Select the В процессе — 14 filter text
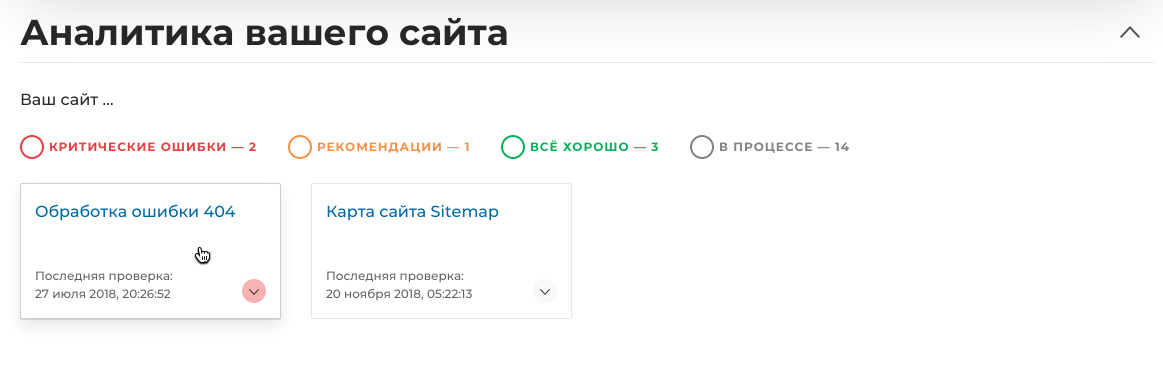This screenshot has width=1163, height=372. click(784, 147)
